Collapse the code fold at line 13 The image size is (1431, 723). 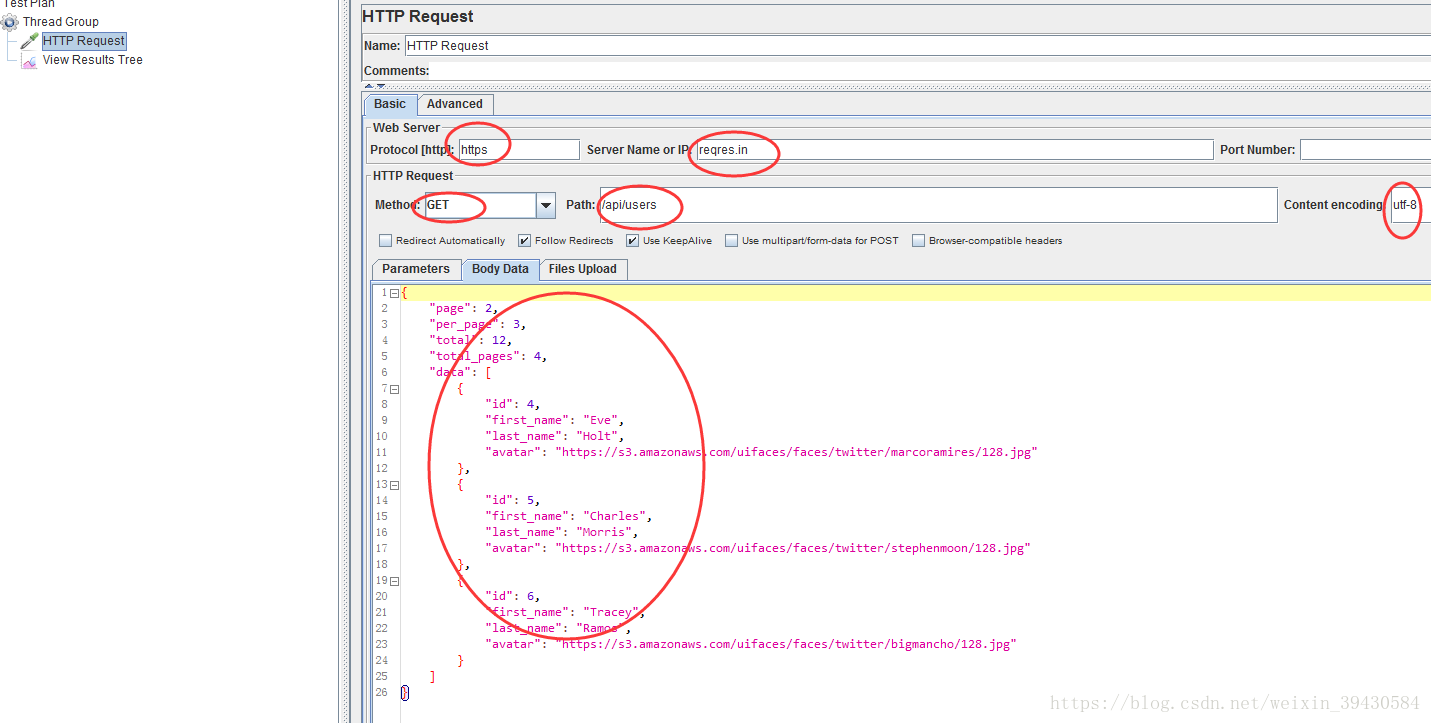click(394, 485)
